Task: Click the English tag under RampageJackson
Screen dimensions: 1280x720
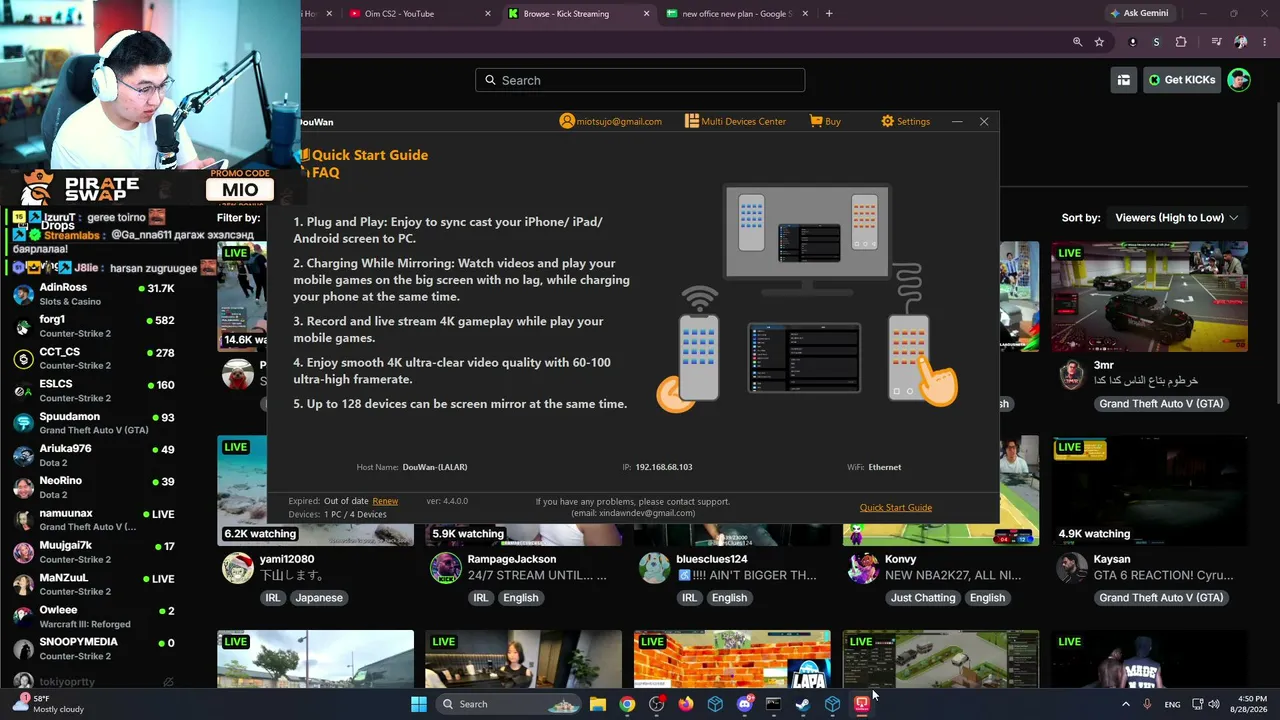Action: [x=520, y=598]
